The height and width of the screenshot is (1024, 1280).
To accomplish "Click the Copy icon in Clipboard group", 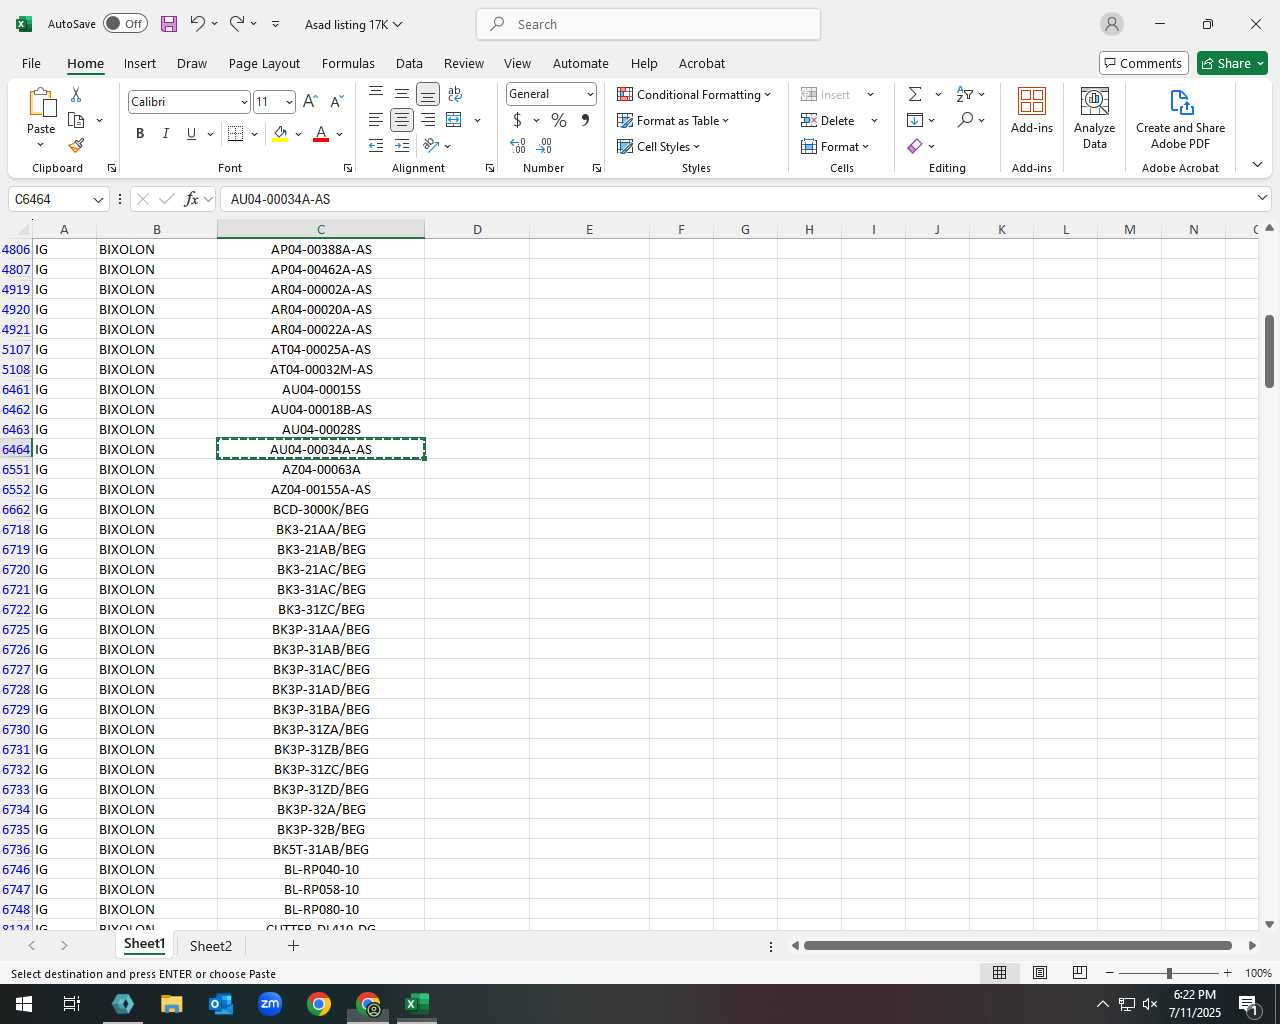I will pos(76,120).
